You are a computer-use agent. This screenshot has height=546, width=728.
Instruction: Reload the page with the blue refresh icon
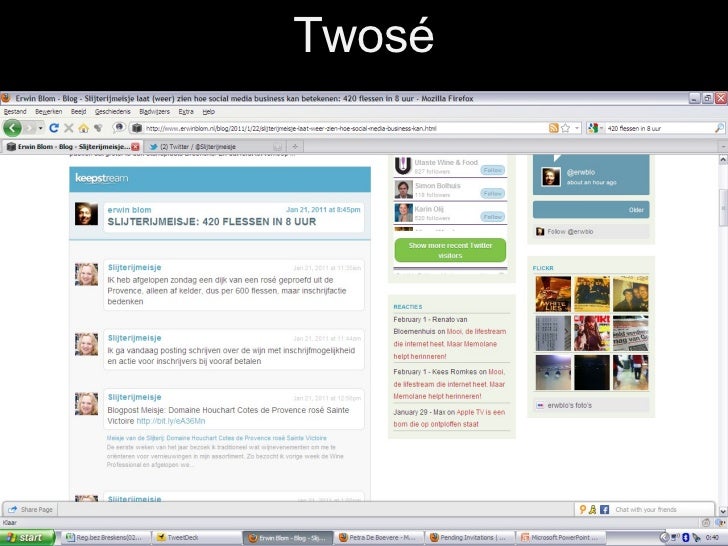click(x=54, y=128)
